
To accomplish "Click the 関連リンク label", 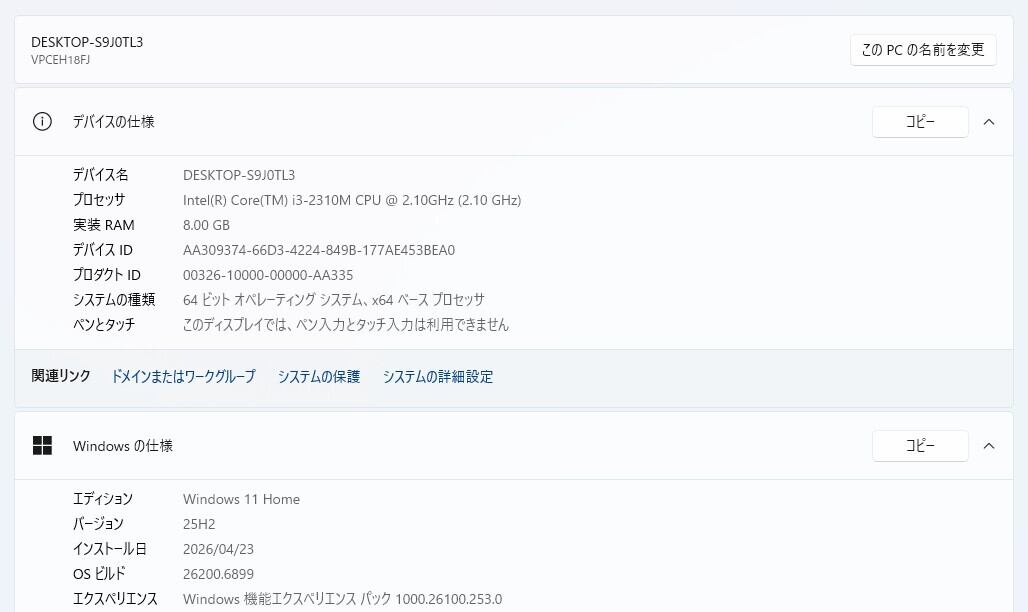I will tap(61, 376).
